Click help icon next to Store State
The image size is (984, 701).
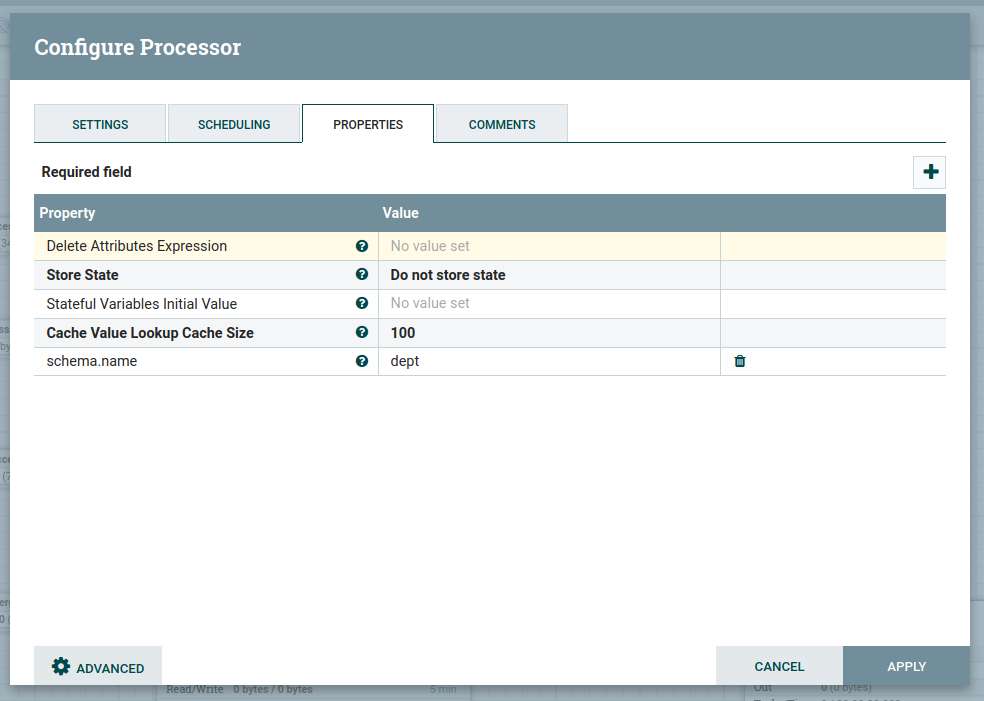point(362,275)
